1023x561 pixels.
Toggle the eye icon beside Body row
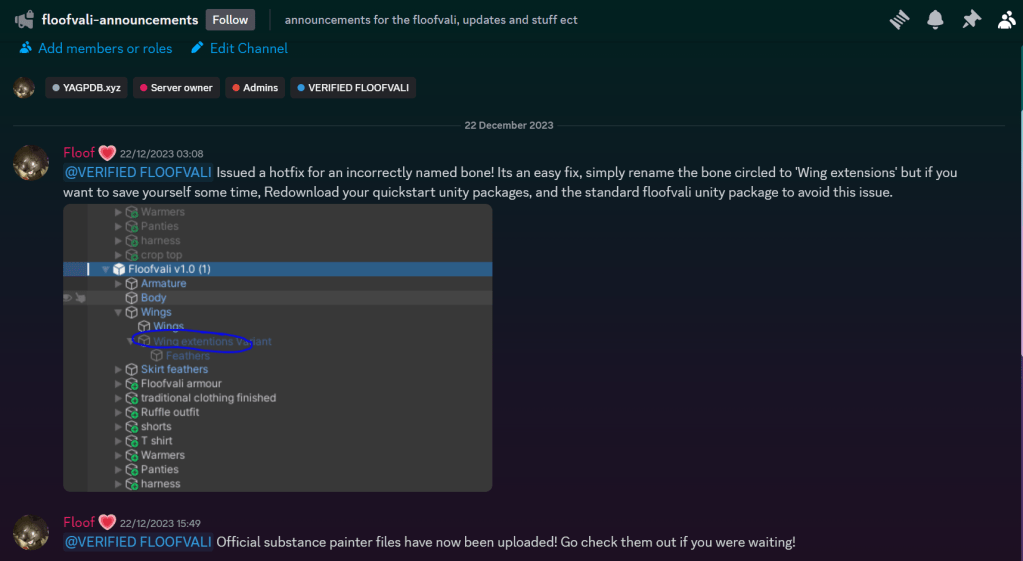coord(68,298)
